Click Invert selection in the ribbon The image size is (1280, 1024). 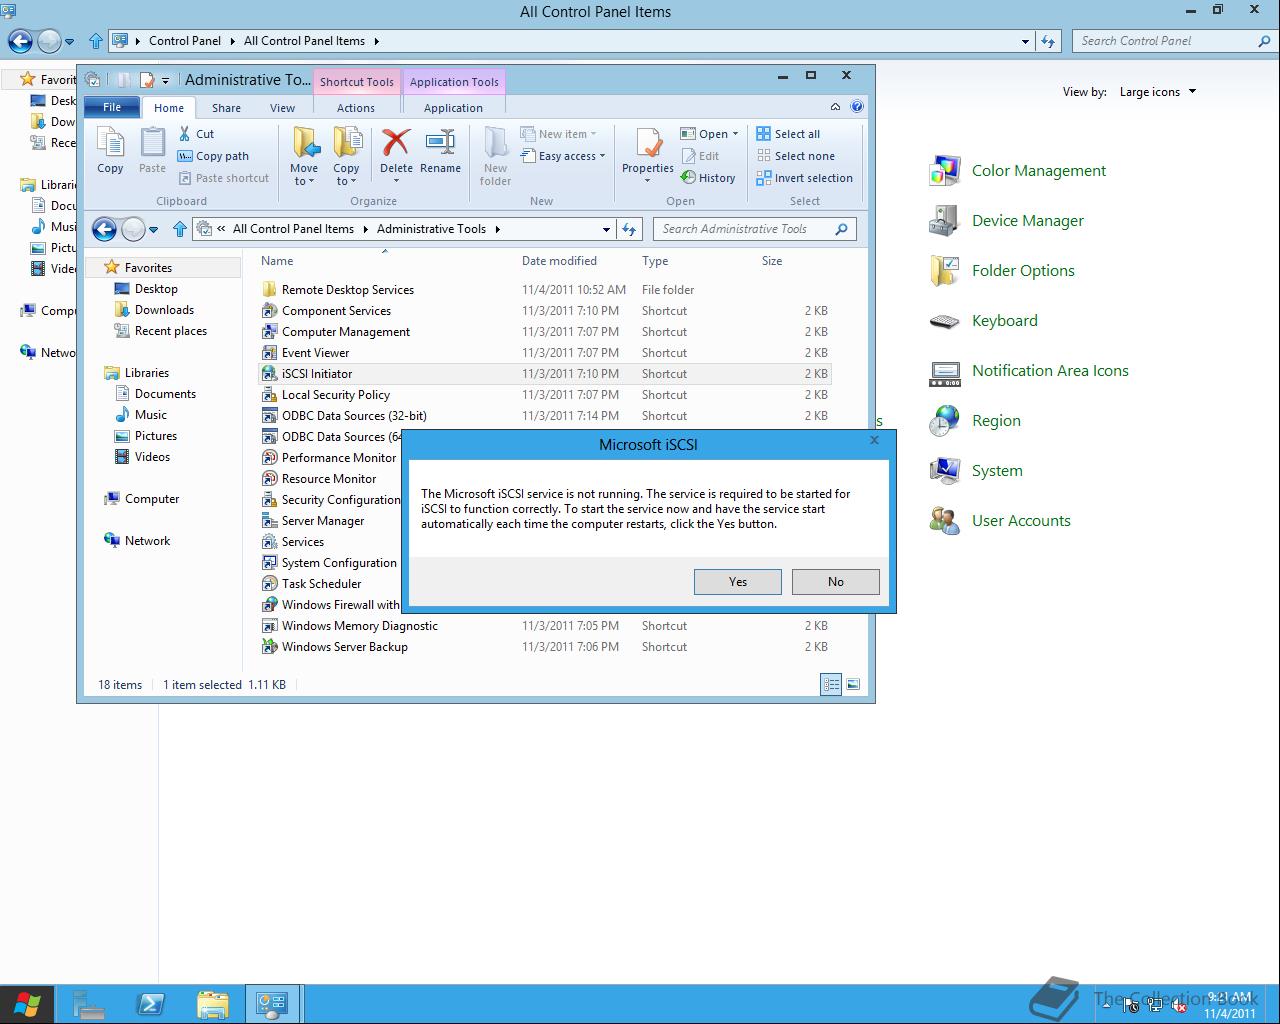pyautogui.click(x=805, y=178)
